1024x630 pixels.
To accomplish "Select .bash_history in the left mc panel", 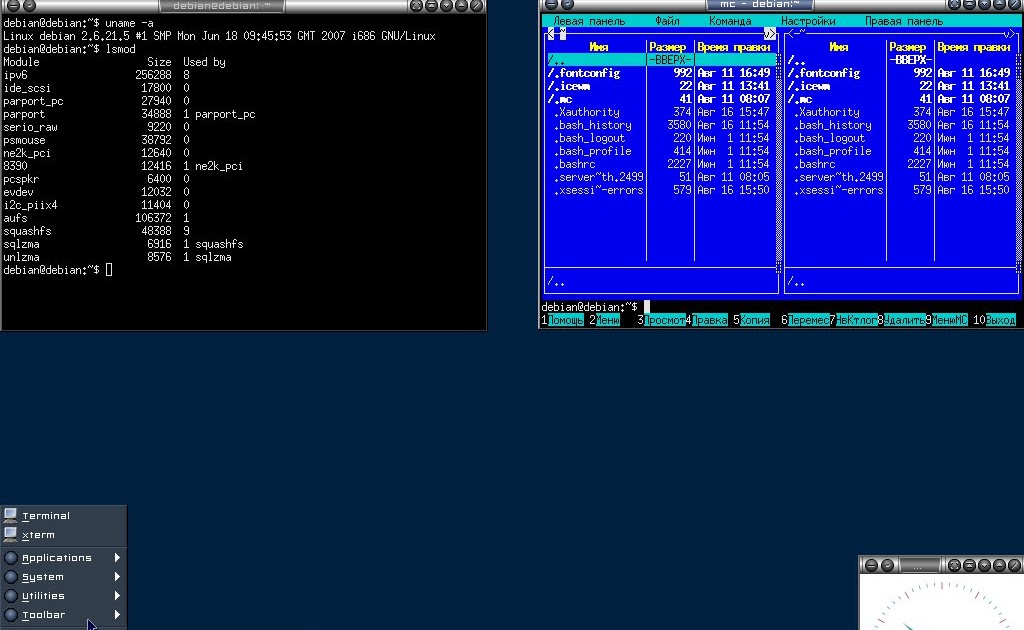I will (x=661, y=125).
